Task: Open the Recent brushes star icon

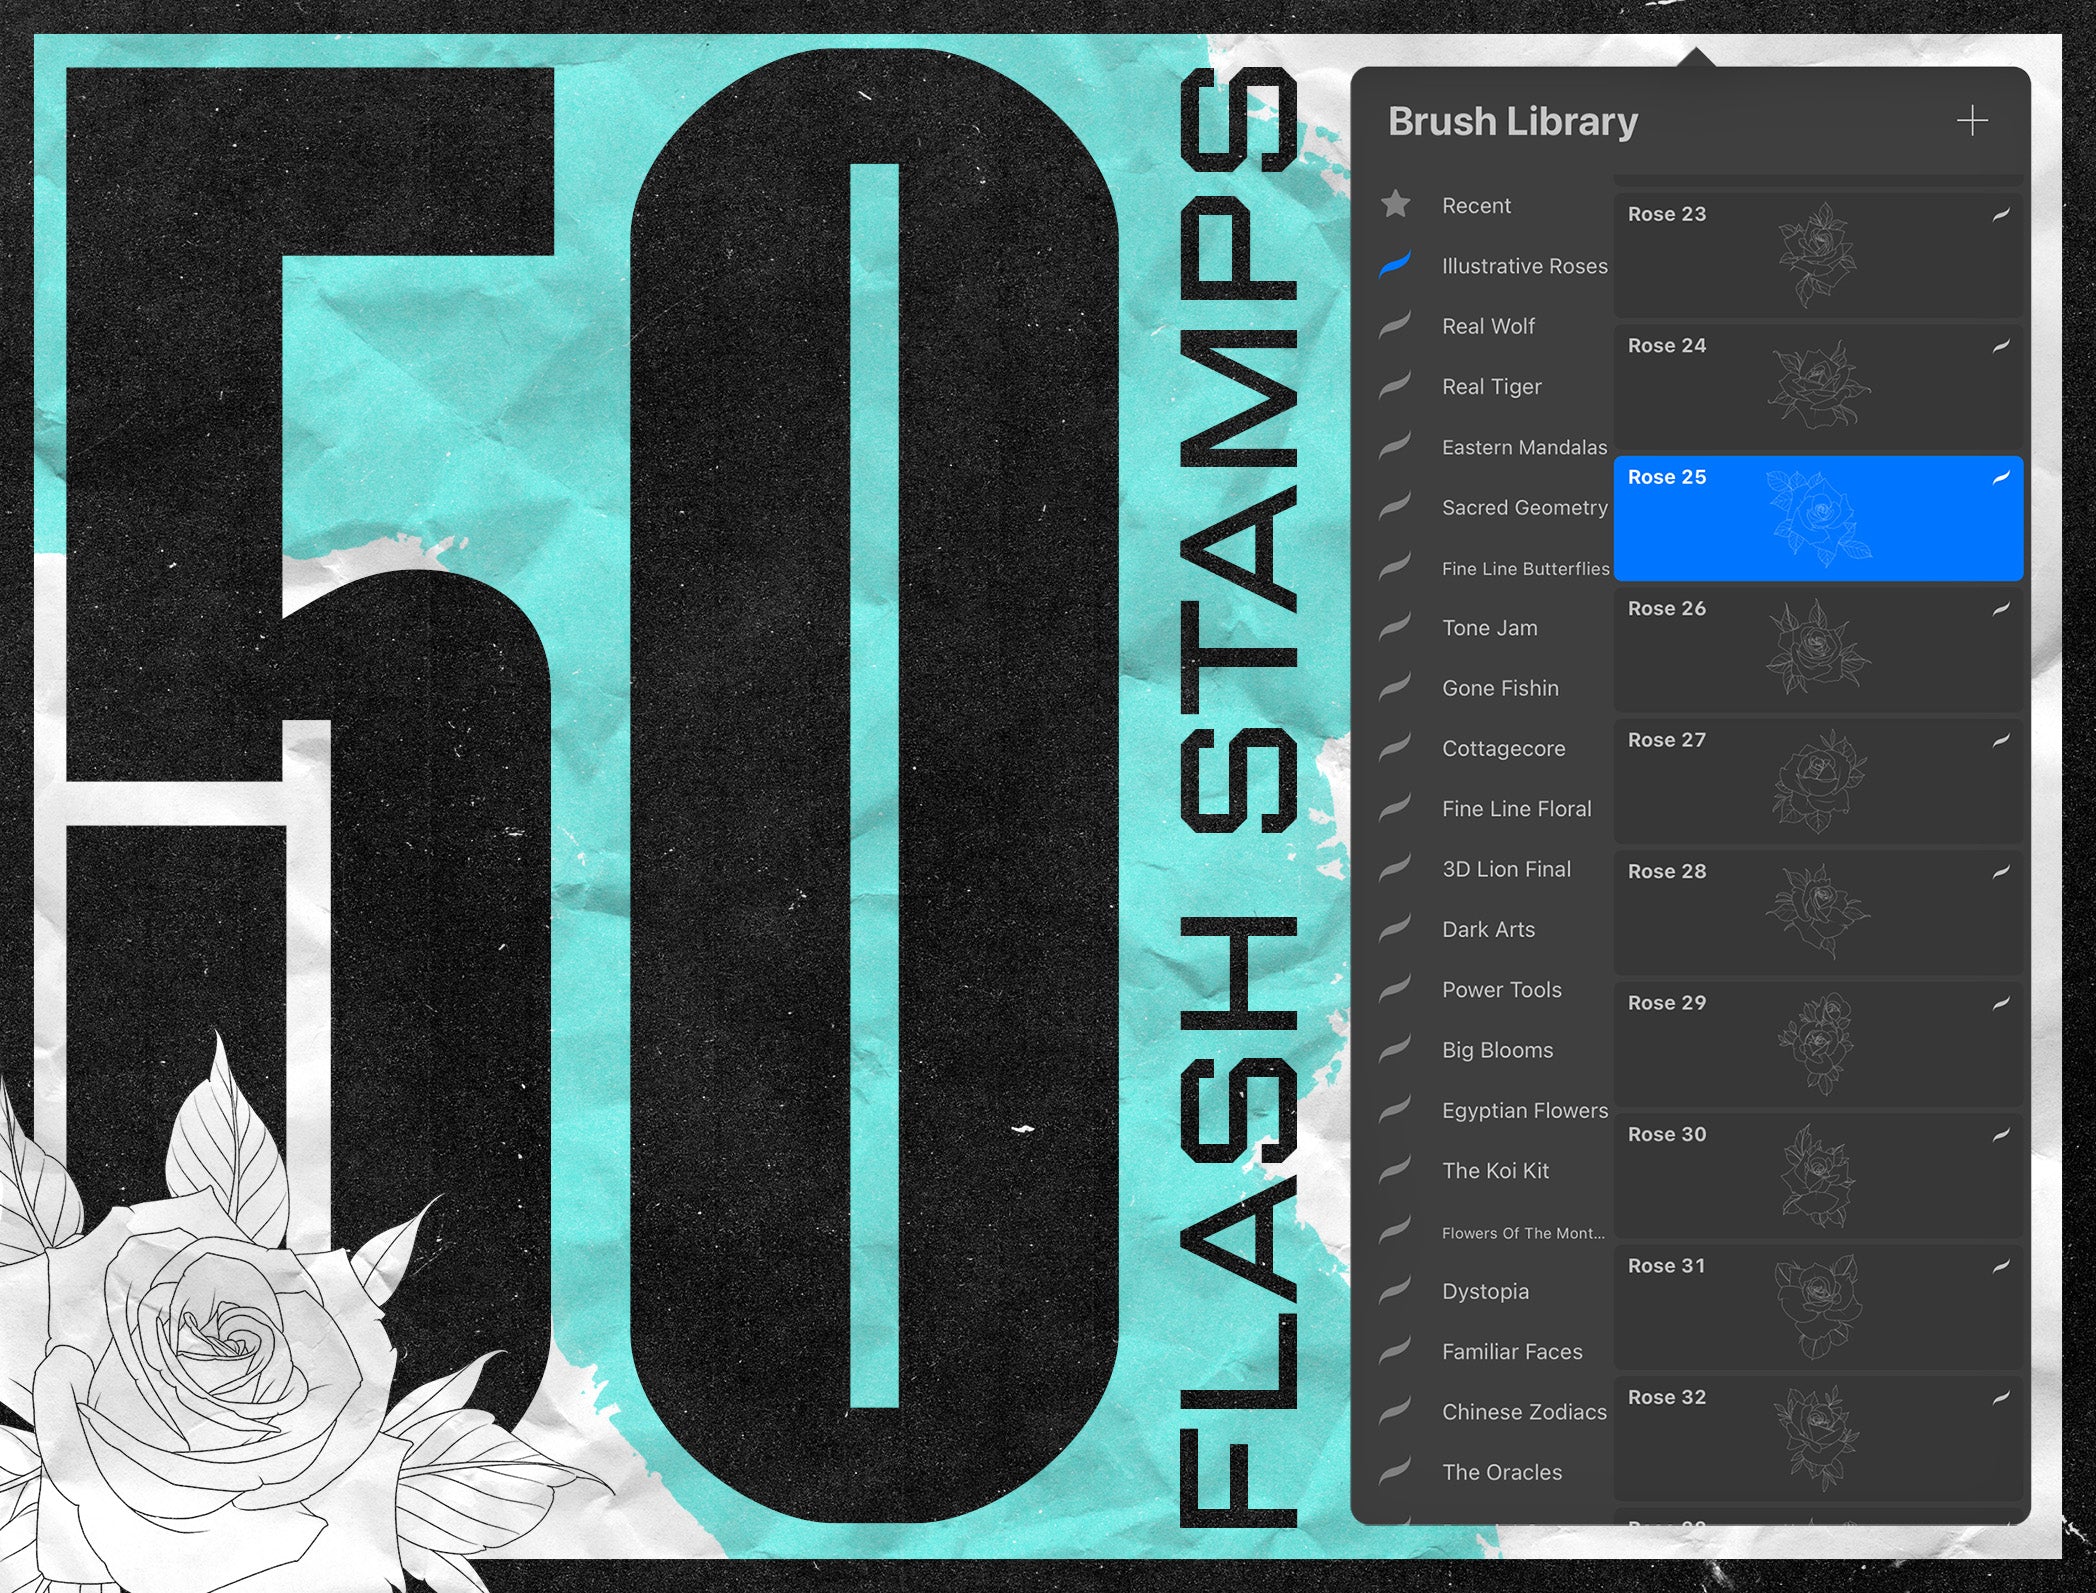Action: [1396, 205]
